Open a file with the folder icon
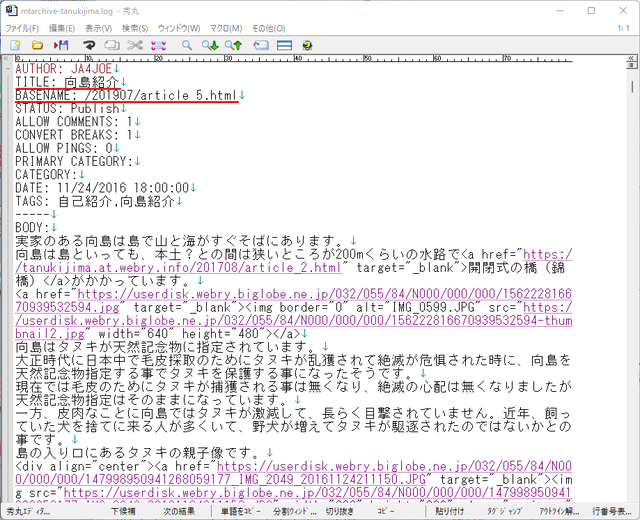 pos(38,45)
